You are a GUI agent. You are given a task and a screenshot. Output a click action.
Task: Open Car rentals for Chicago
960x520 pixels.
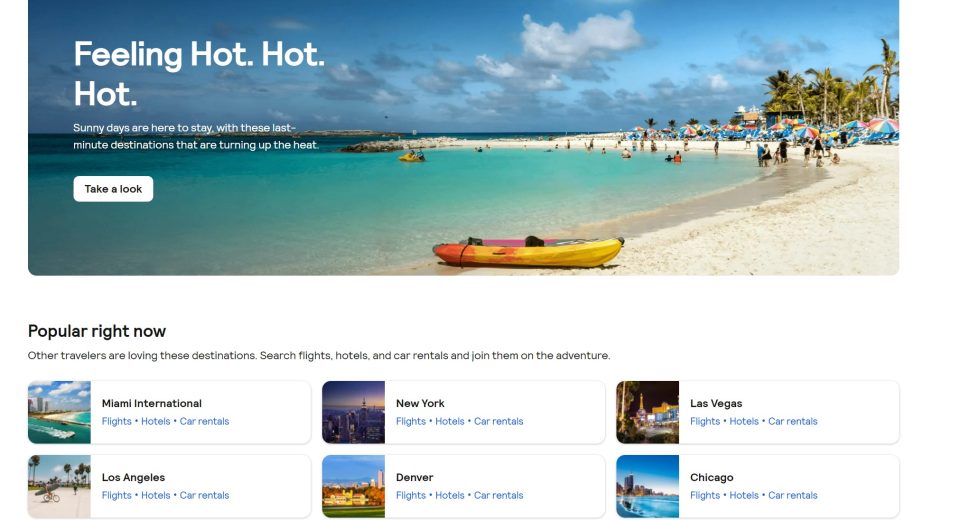click(x=793, y=496)
